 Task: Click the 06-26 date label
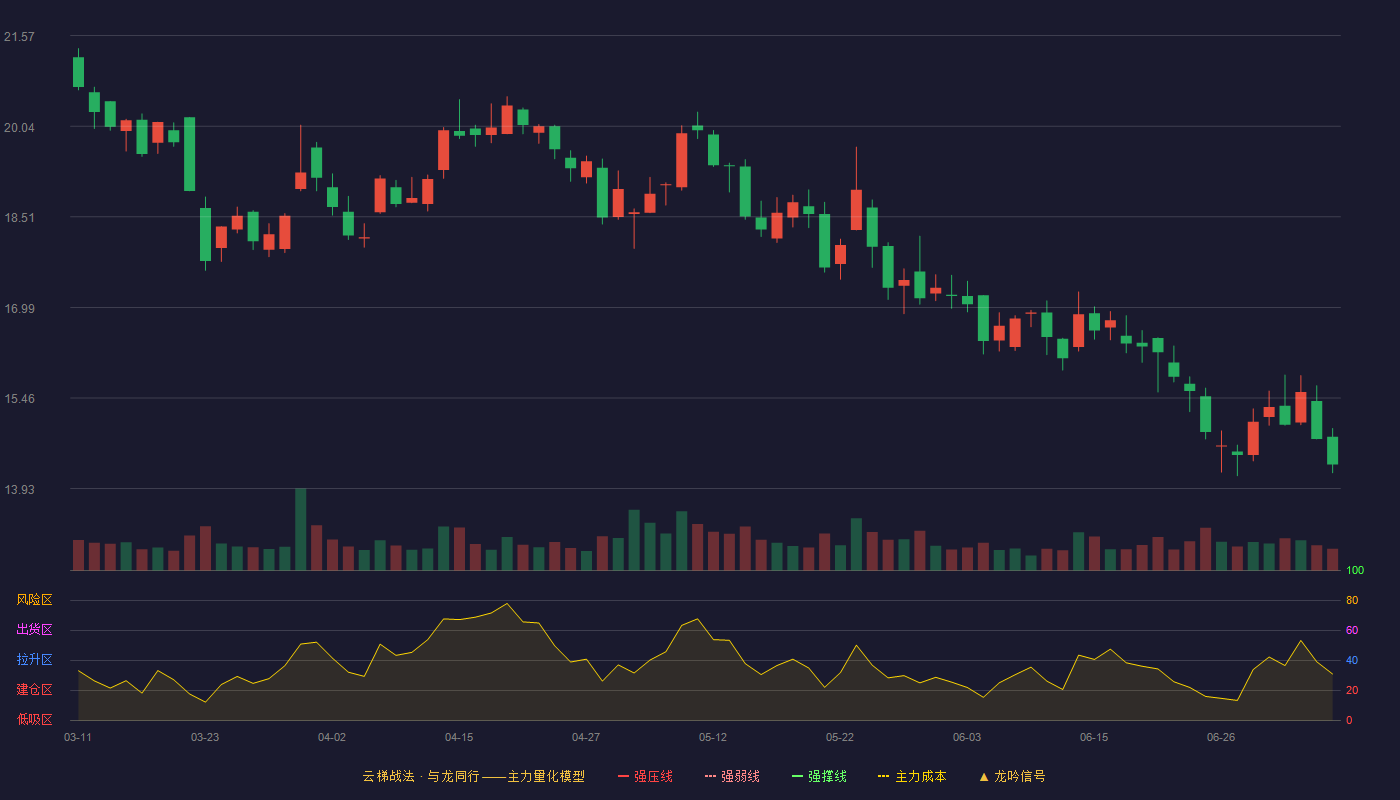click(1221, 737)
